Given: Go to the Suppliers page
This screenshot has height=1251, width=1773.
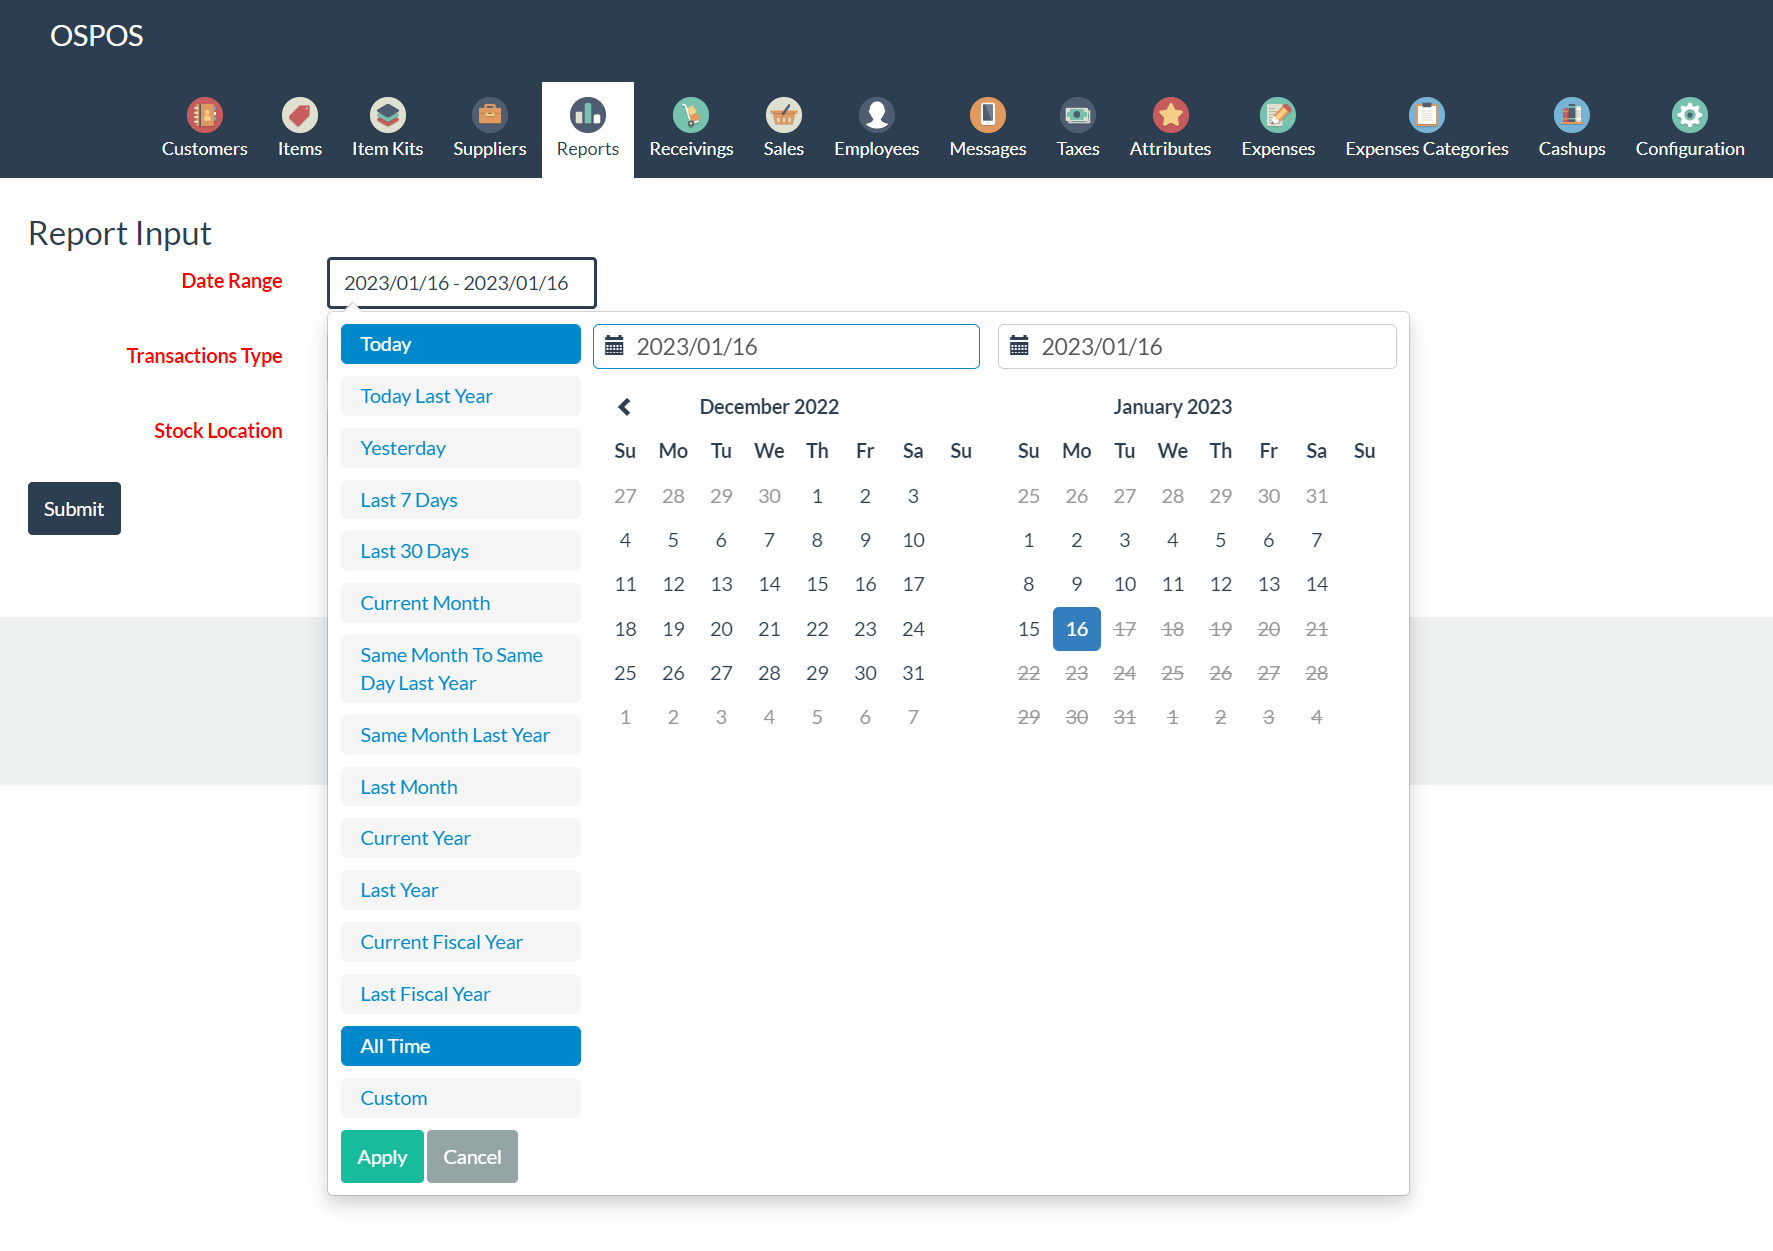Looking at the screenshot, I should point(489,128).
